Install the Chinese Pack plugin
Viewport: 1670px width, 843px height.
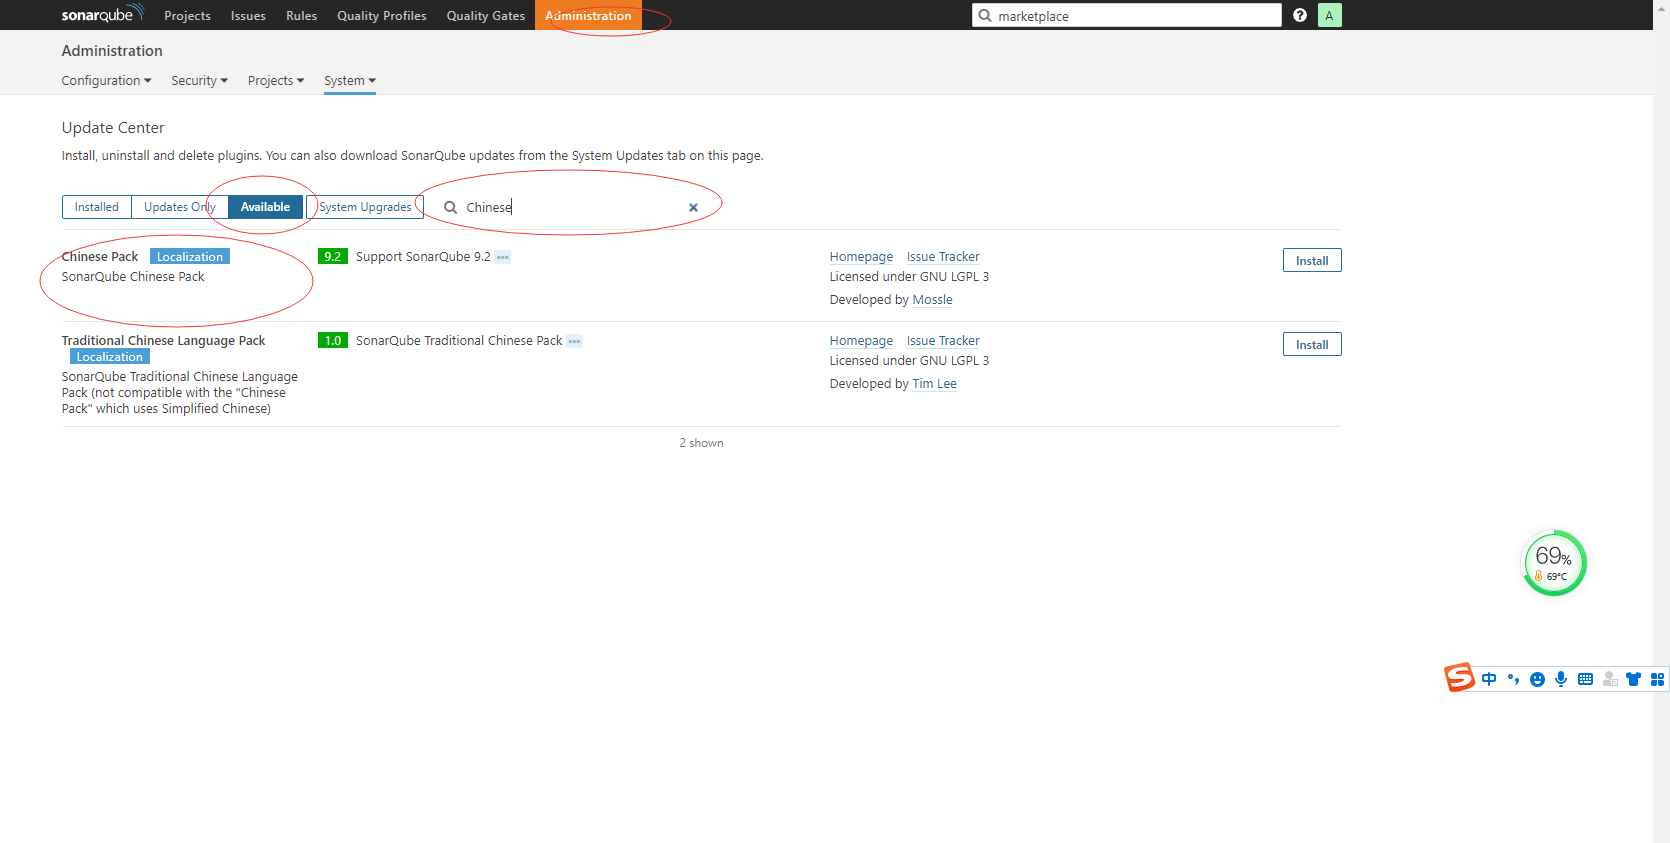point(1312,260)
